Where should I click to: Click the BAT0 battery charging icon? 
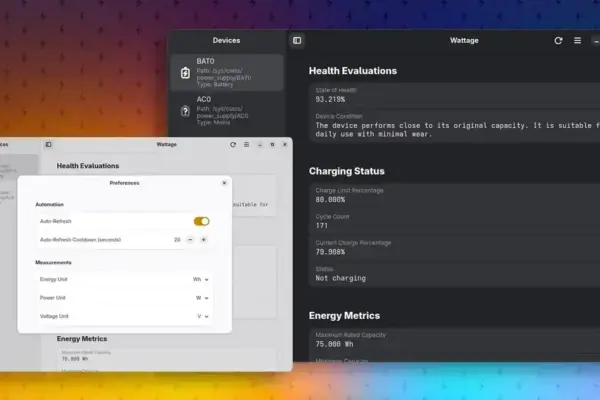tap(185, 73)
